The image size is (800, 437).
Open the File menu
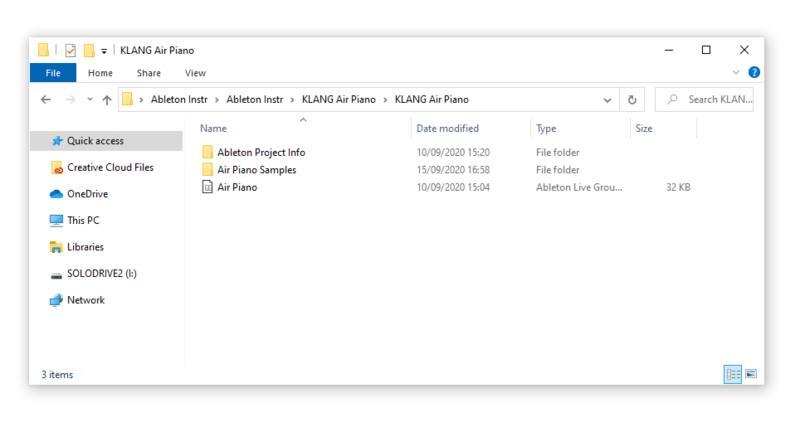[x=53, y=73]
